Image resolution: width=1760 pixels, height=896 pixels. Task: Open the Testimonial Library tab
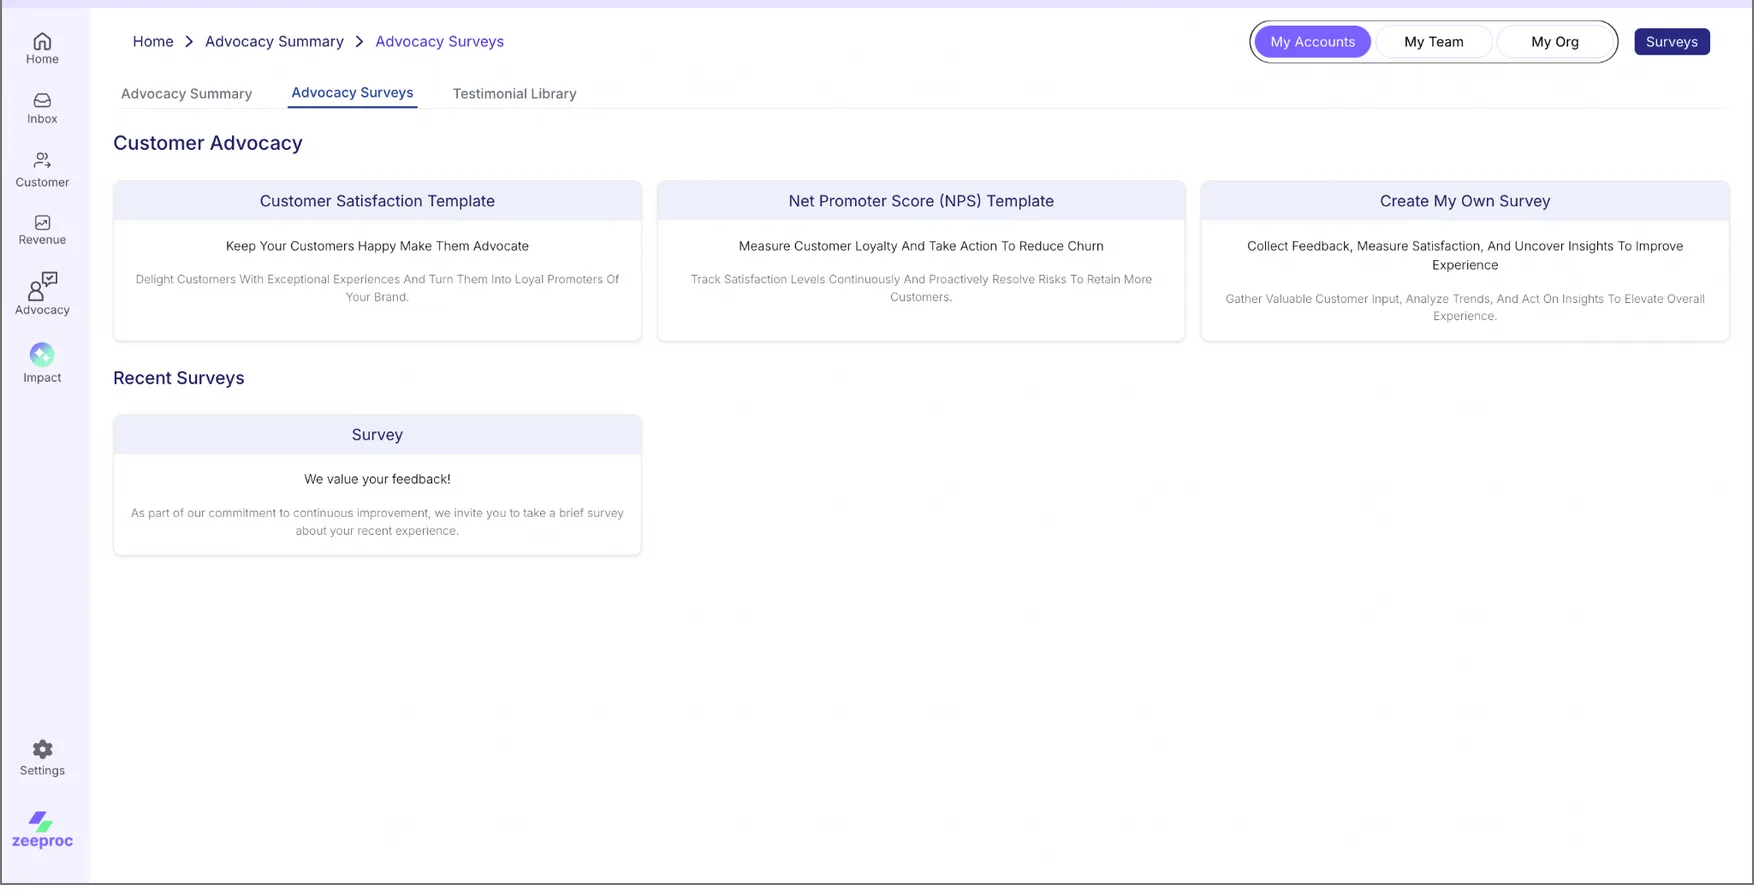tap(514, 93)
